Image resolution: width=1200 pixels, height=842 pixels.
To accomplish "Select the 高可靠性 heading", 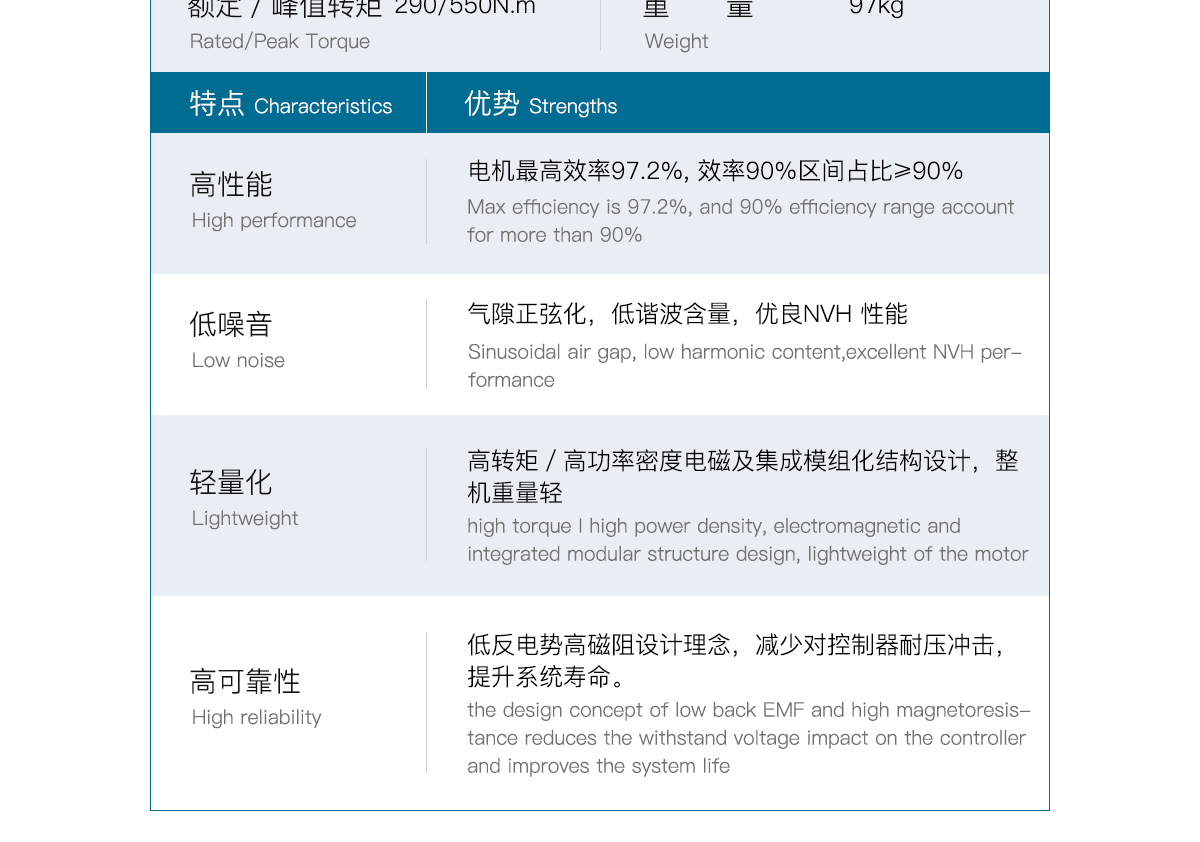I will click(245, 682).
